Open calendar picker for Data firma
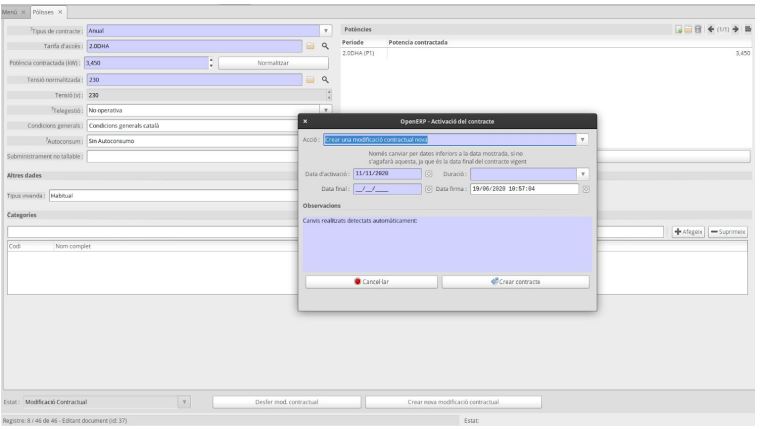Screen dimensions: 760x429 (x=586, y=189)
